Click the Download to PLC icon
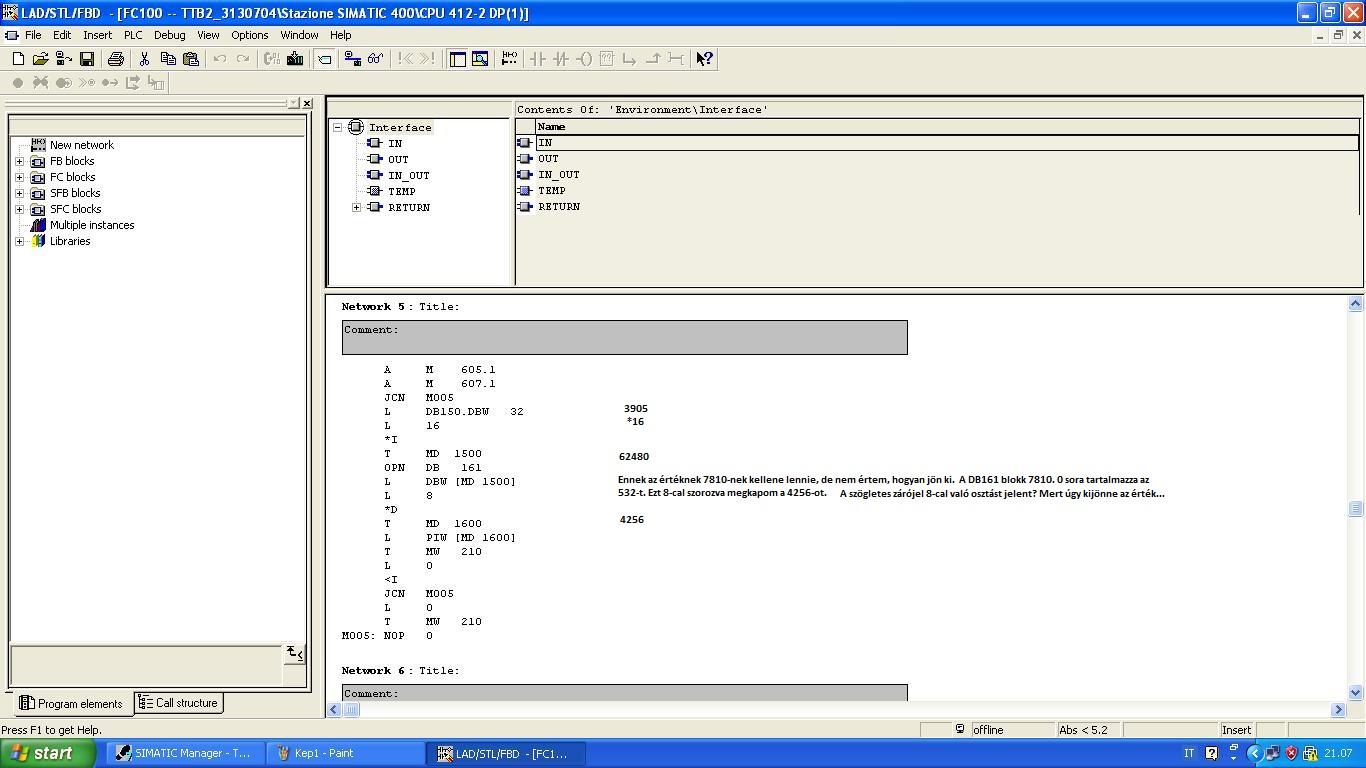1366x768 pixels. pyautogui.click(x=295, y=59)
